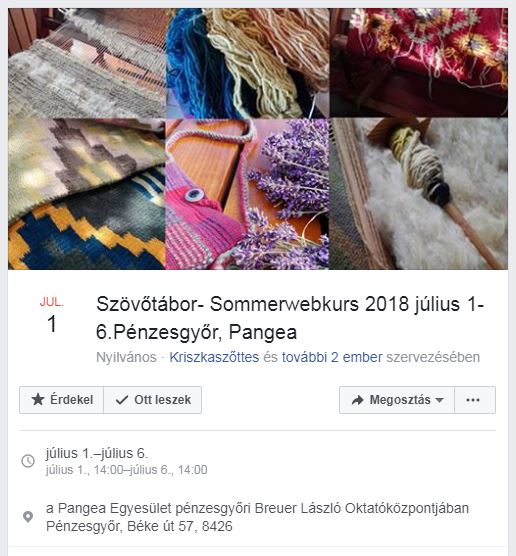Open the red embroidered textile cover photo

[x=418, y=63]
